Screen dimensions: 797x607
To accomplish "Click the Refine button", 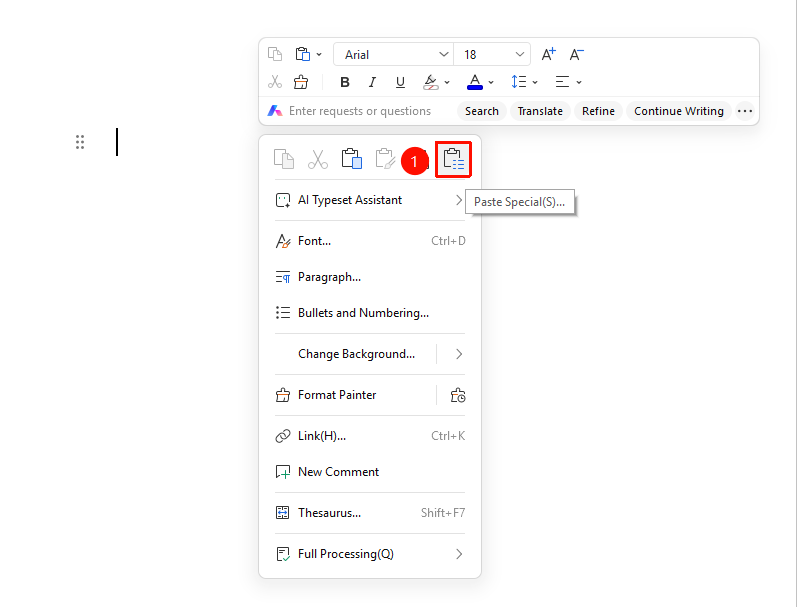I will (598, 111).
